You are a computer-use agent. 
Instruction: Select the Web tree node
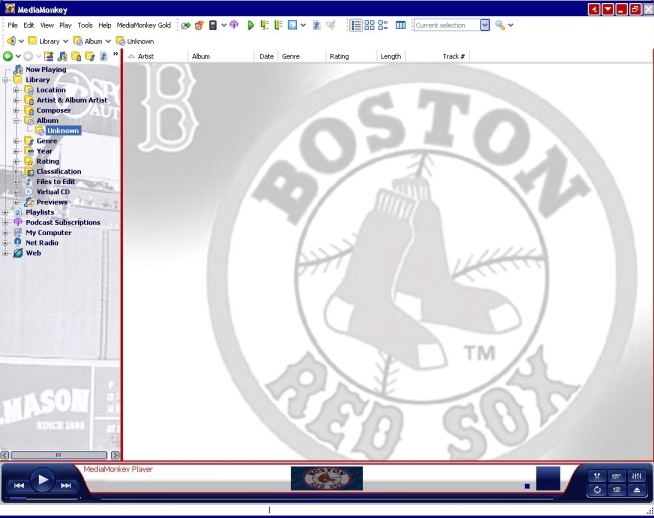(33, 253)
